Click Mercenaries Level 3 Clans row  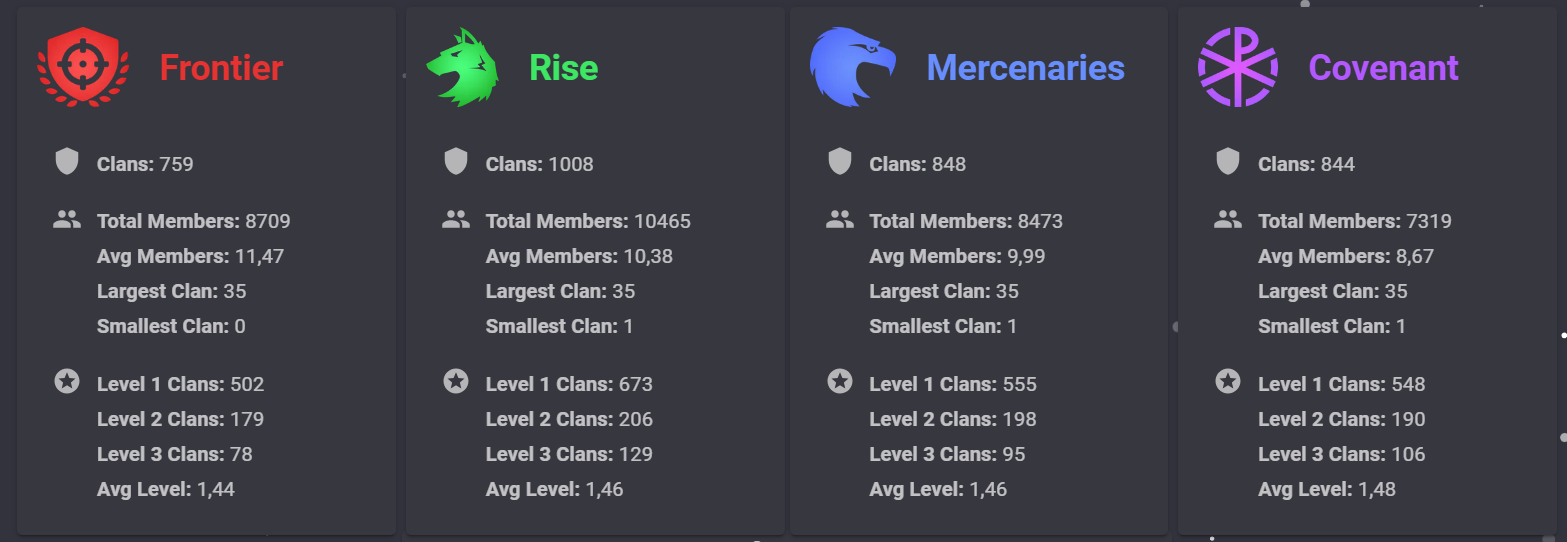[x=948, y=454]
